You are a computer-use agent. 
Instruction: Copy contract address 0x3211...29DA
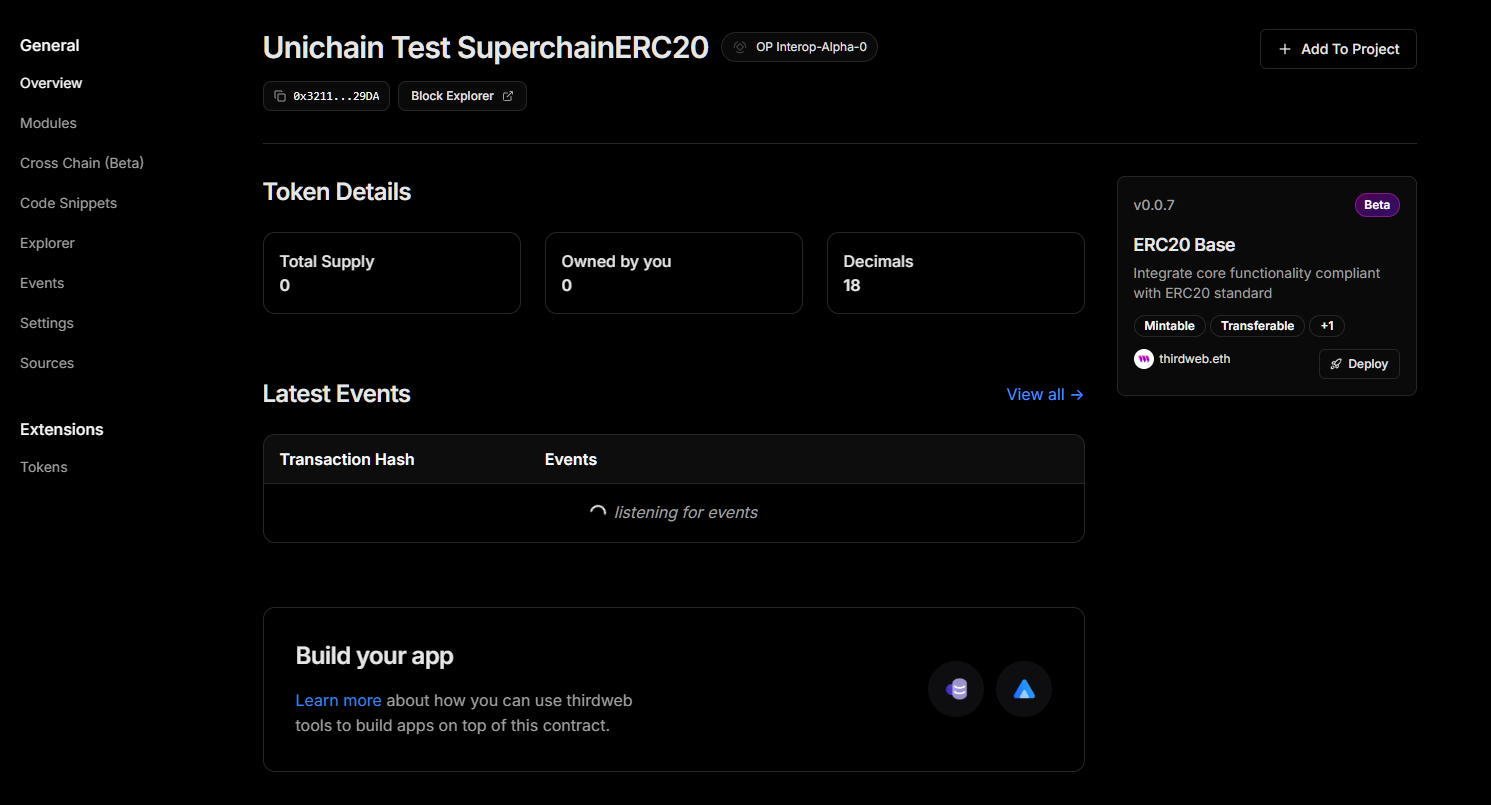326,96
